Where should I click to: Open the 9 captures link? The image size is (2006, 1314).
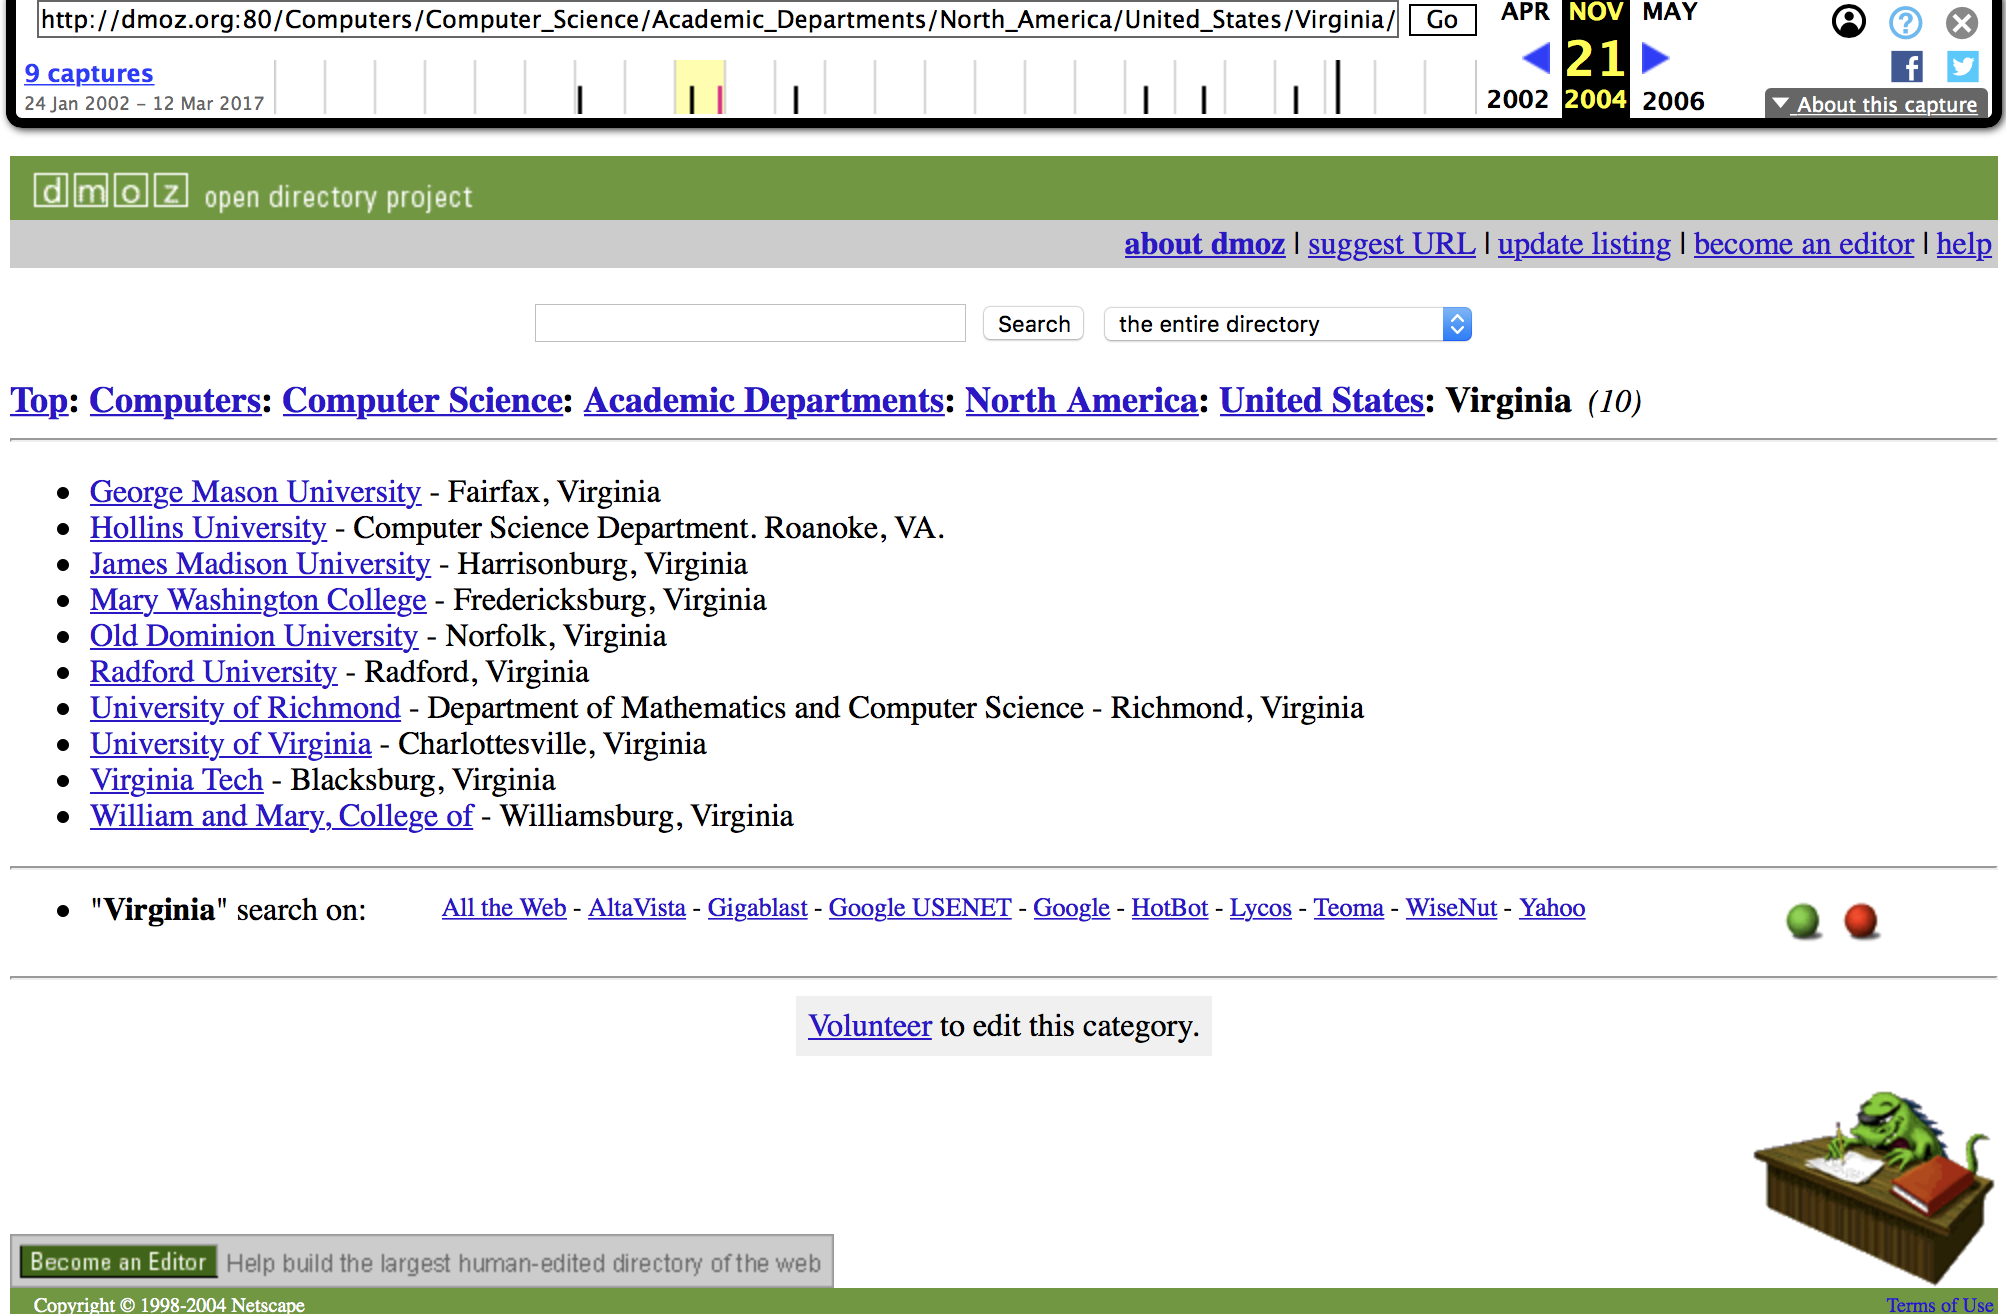pos(89,73)
